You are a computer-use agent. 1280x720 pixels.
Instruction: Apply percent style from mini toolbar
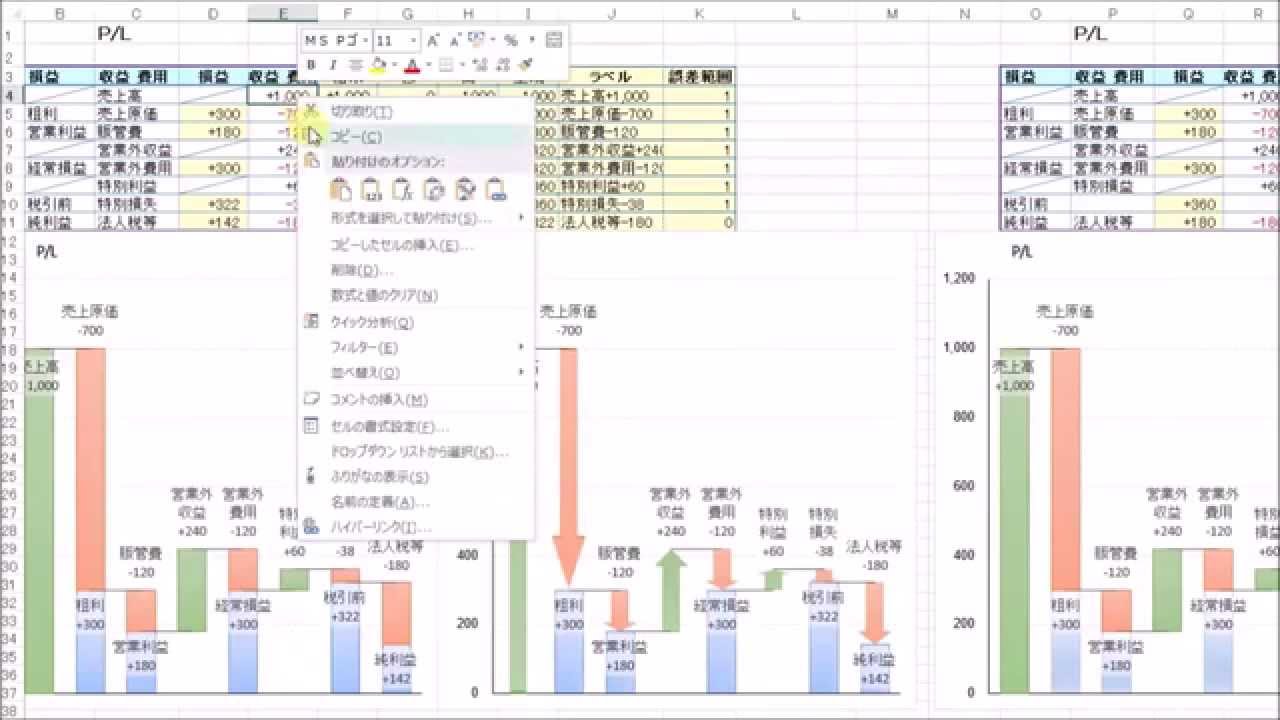(510, 40)
